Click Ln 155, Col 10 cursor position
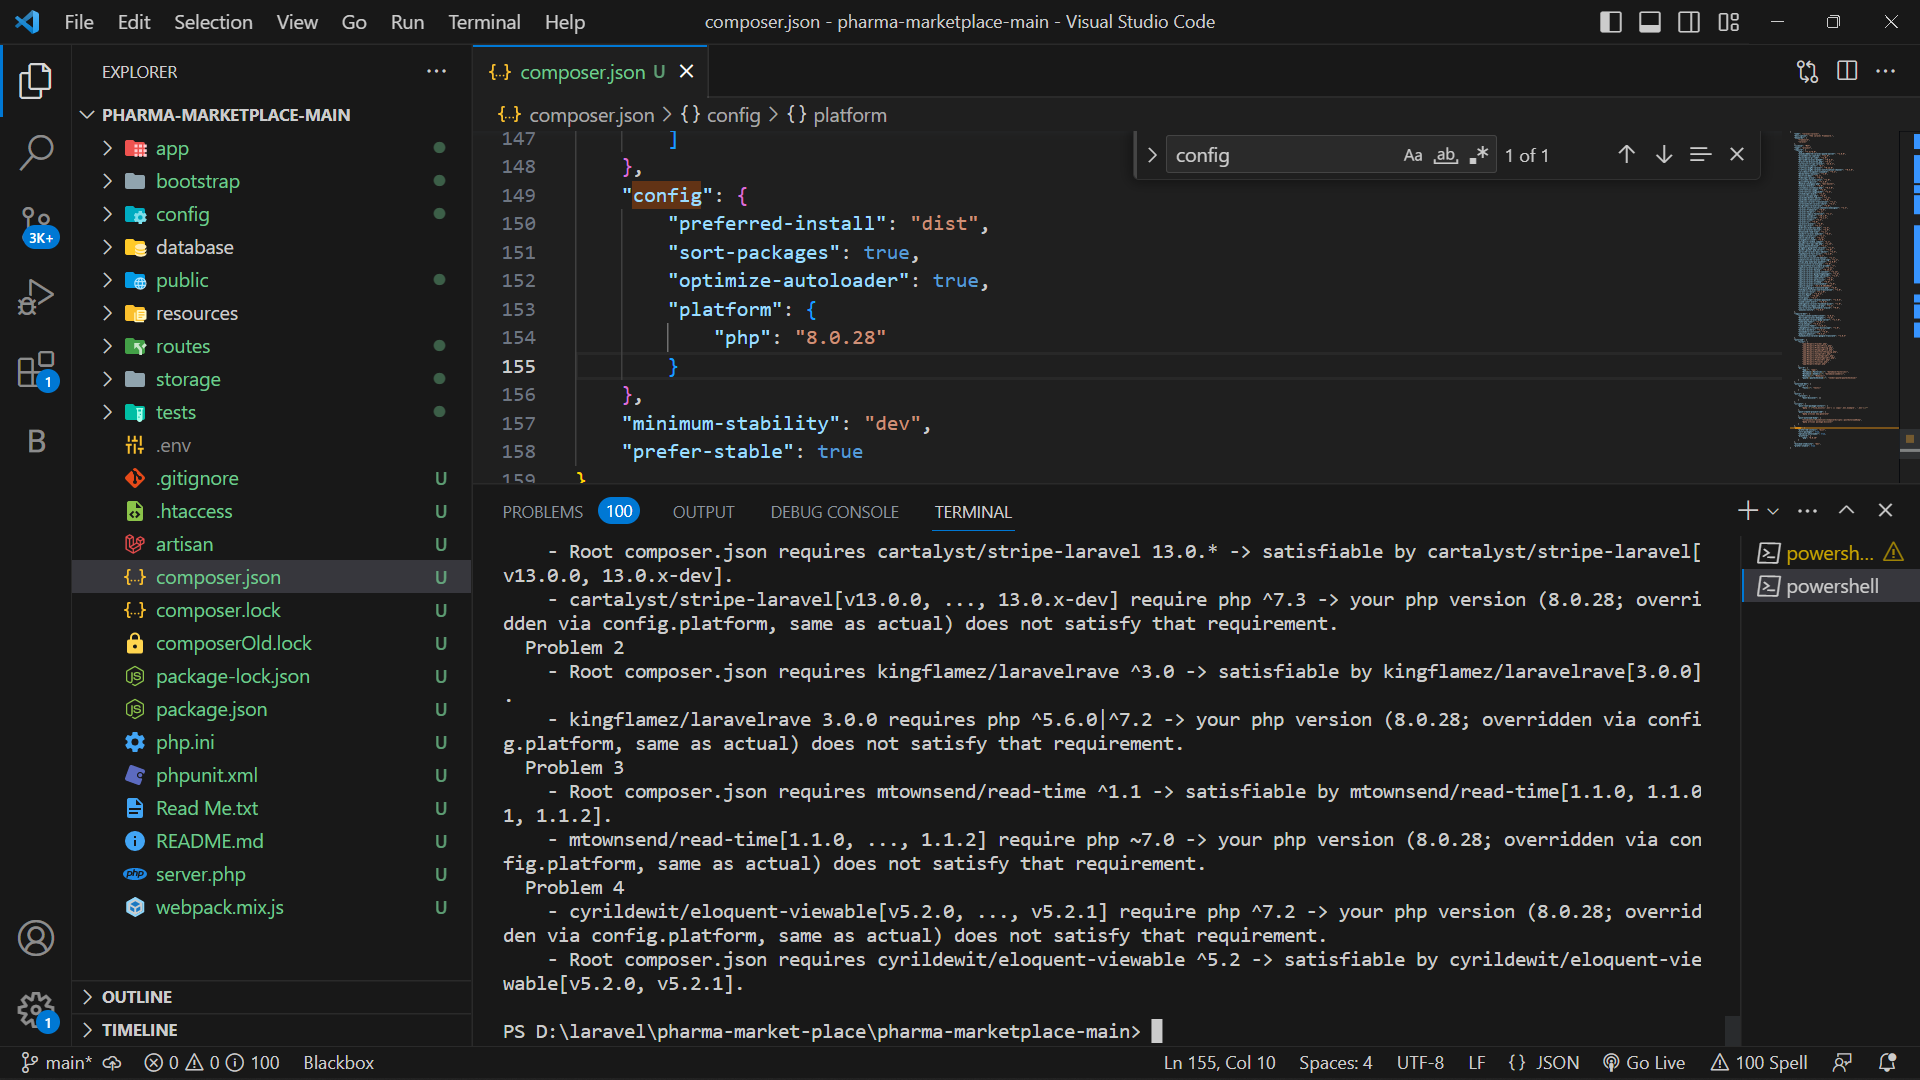The width and height of the screenshot is (1920, 1080). 1219,1063
